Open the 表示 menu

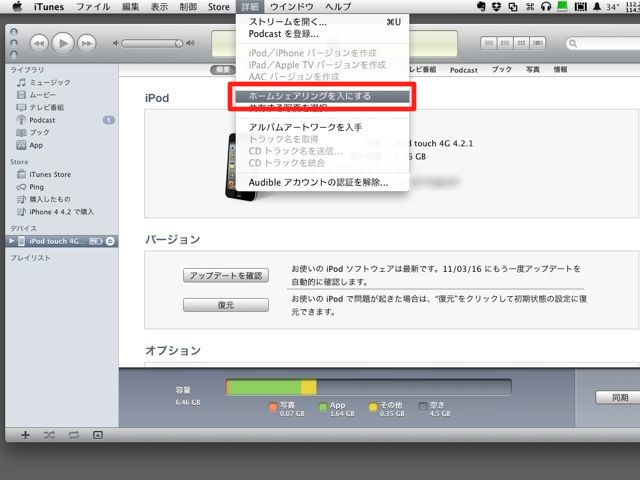click(159, 7)
